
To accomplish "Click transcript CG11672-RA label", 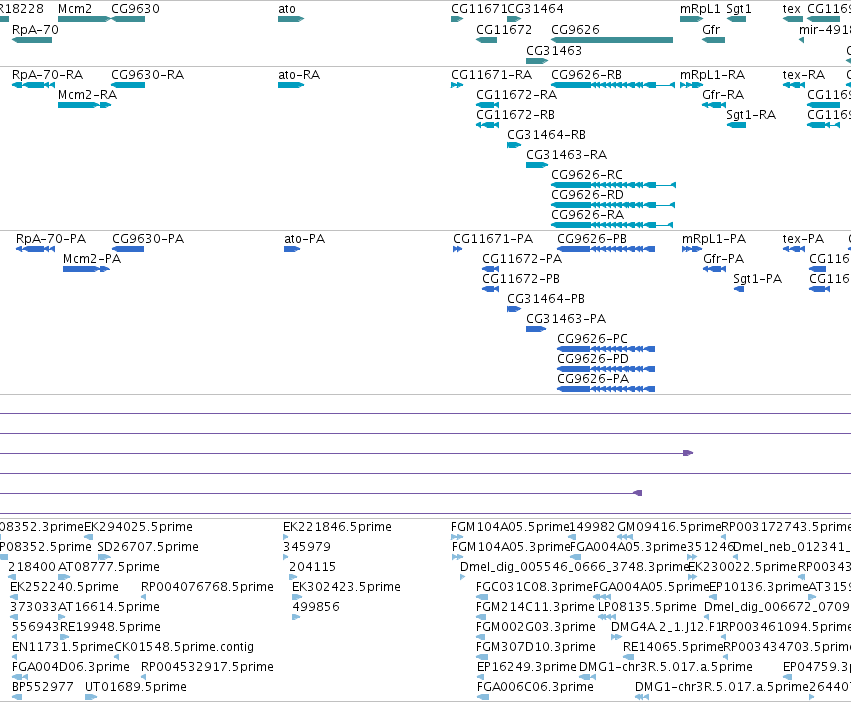I will [x=516, y=94].
